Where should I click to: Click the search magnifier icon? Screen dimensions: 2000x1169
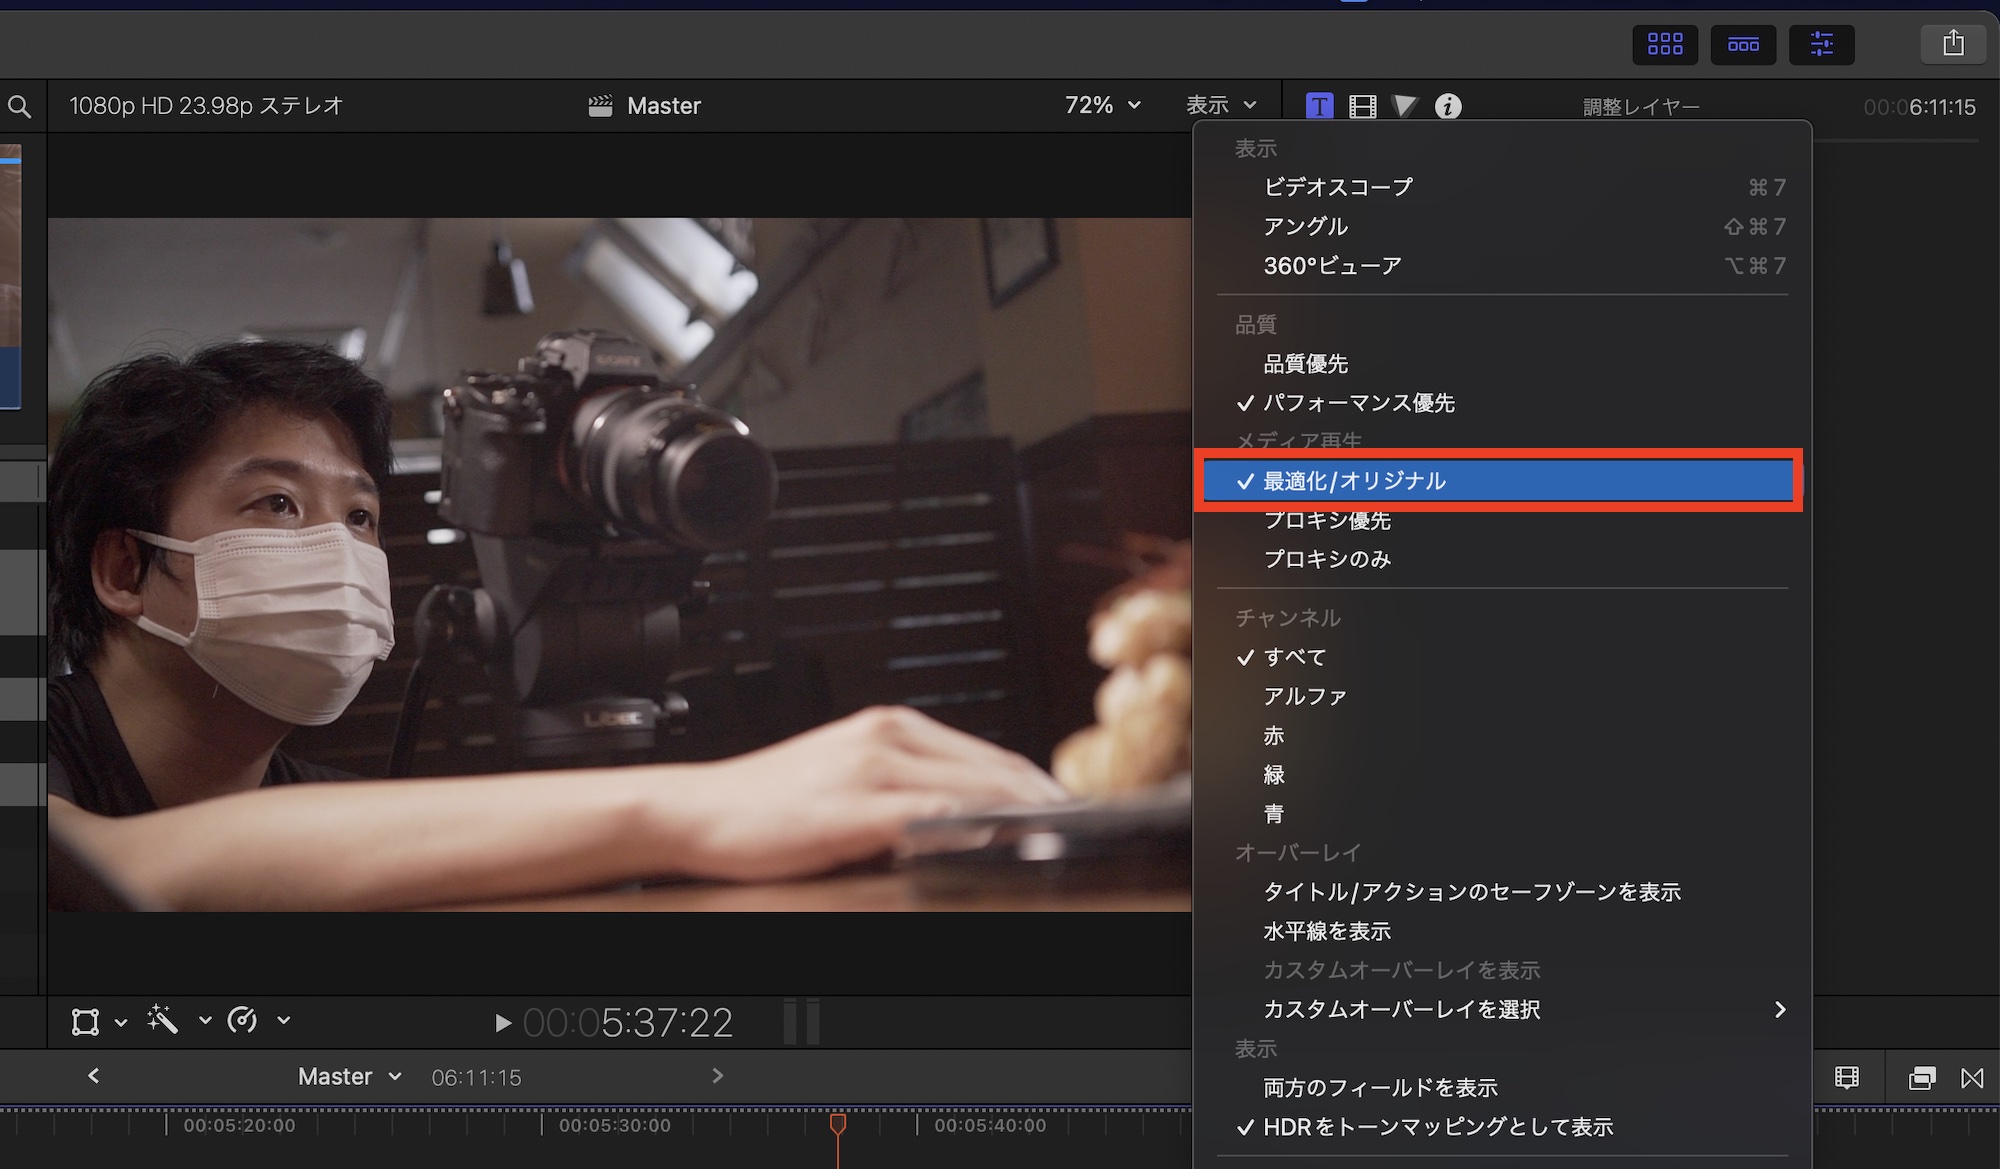19,106
